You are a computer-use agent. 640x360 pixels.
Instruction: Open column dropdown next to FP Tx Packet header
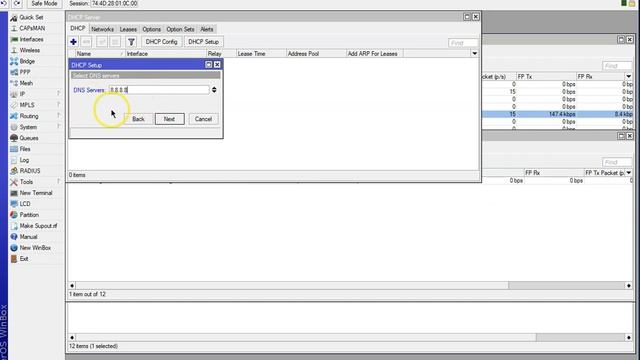coord(629,173)
